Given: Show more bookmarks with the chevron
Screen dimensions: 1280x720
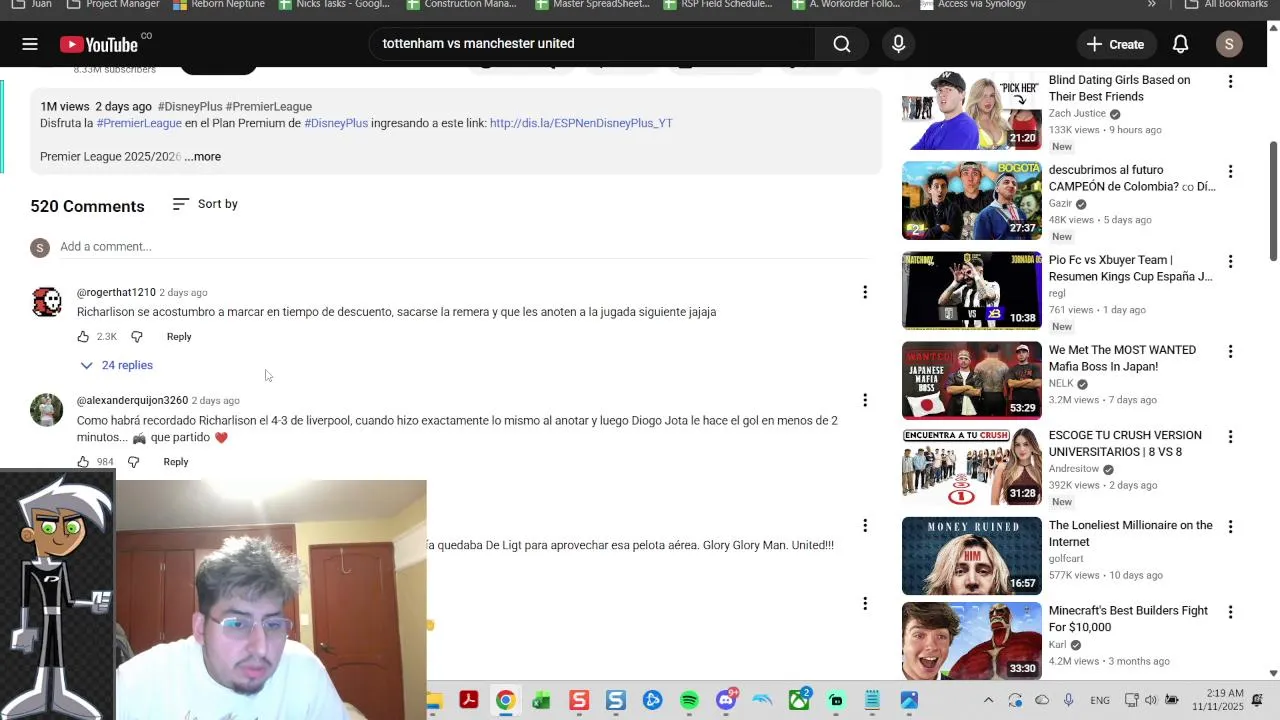Looking at the screenshot, I should 1151,4.
